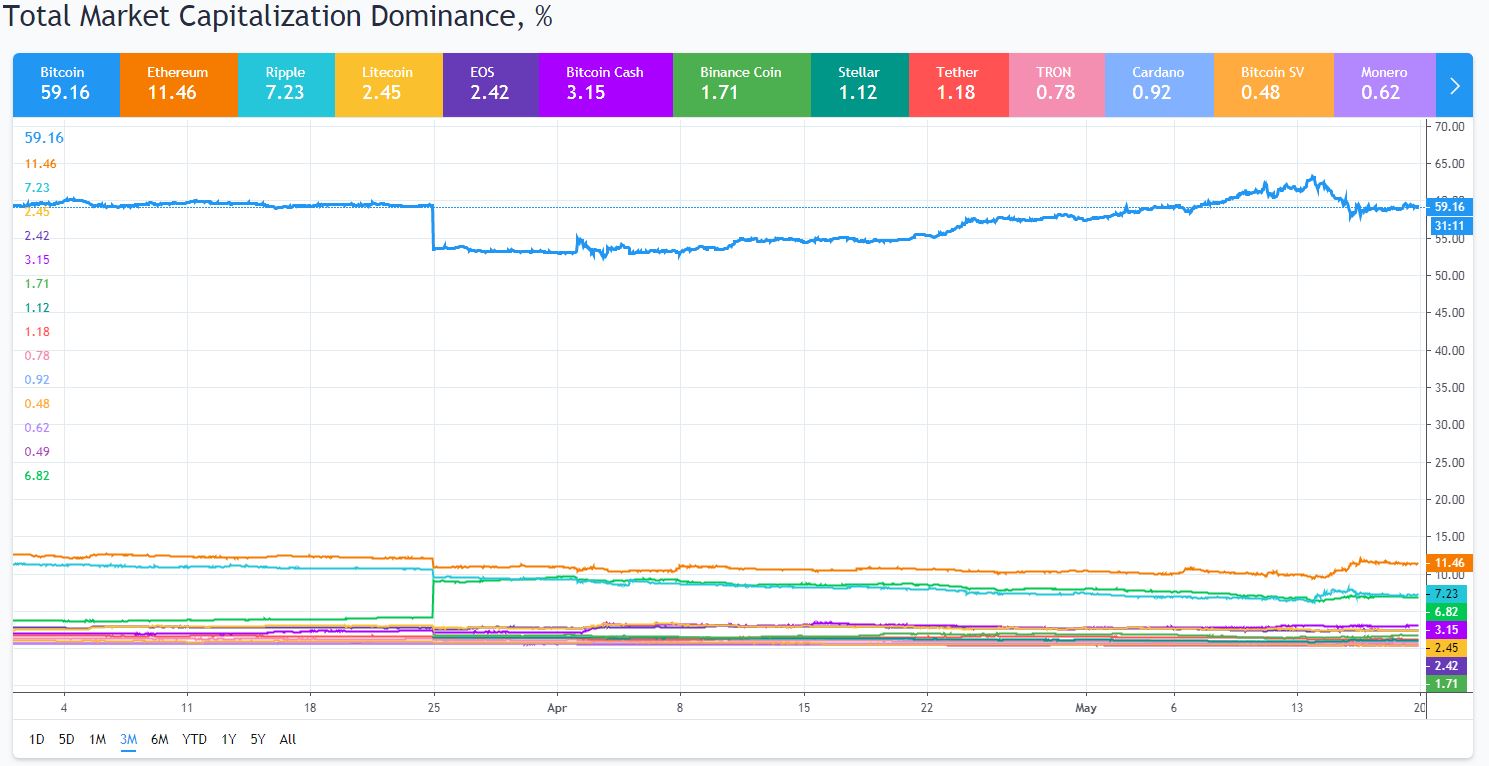Click the Cardano coin tile

pos(1159,84)
